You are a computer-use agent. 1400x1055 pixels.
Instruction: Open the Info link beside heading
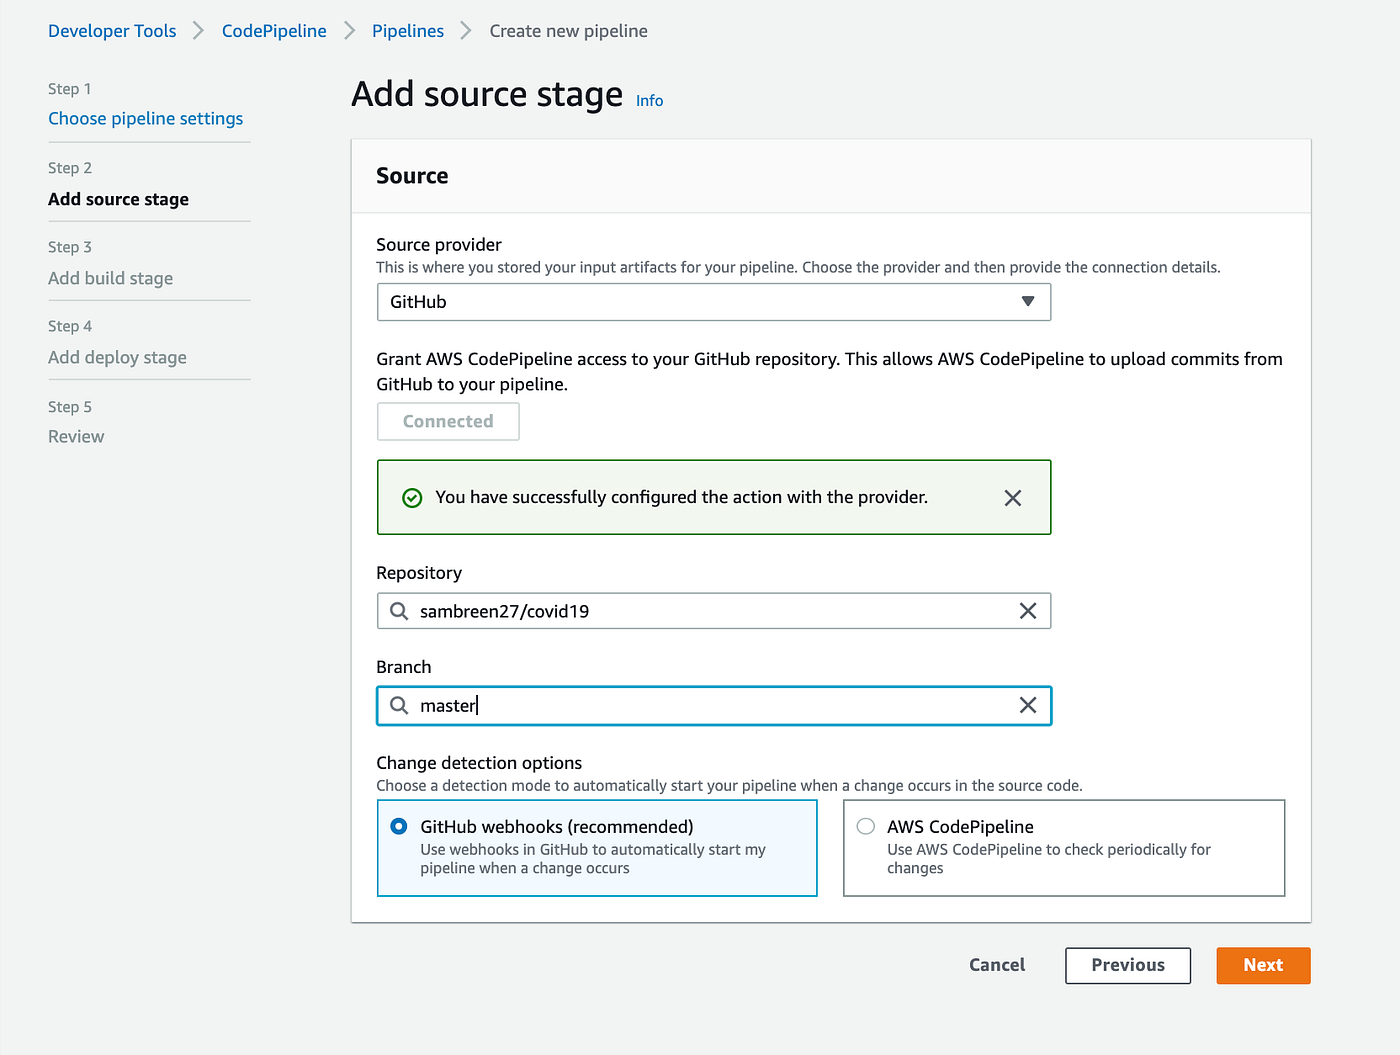[649, 101]
